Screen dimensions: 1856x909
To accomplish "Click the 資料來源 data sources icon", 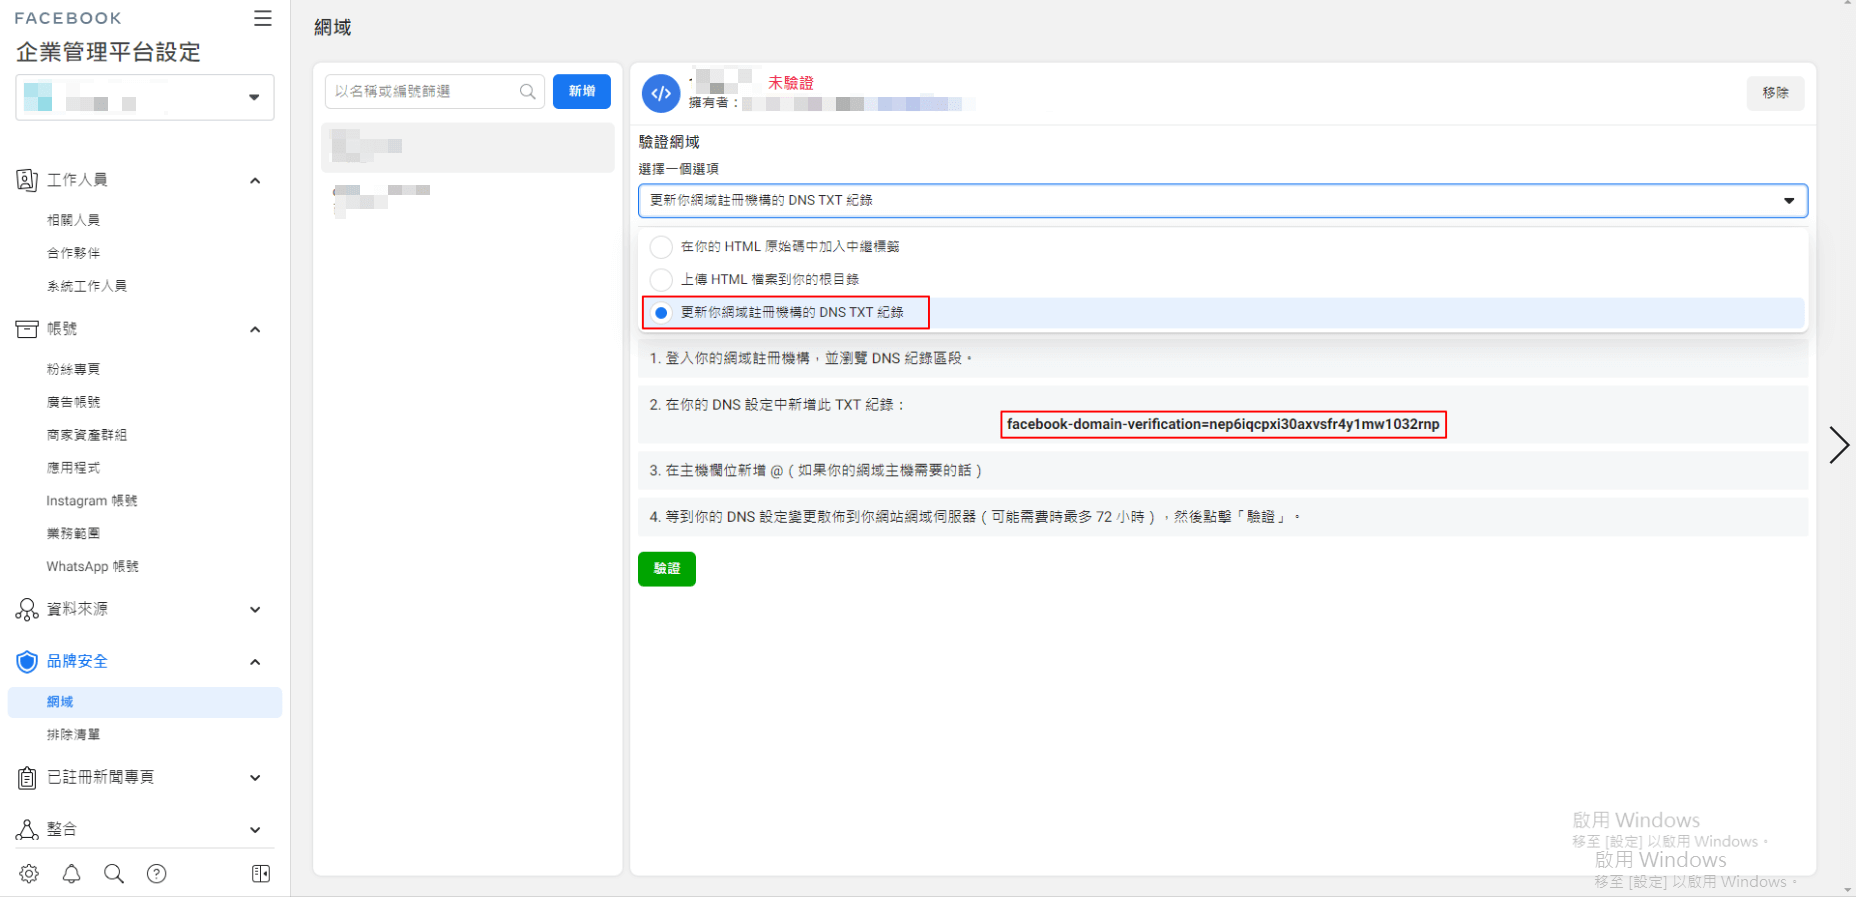I will pyautogui.click(x=27, y=609).
